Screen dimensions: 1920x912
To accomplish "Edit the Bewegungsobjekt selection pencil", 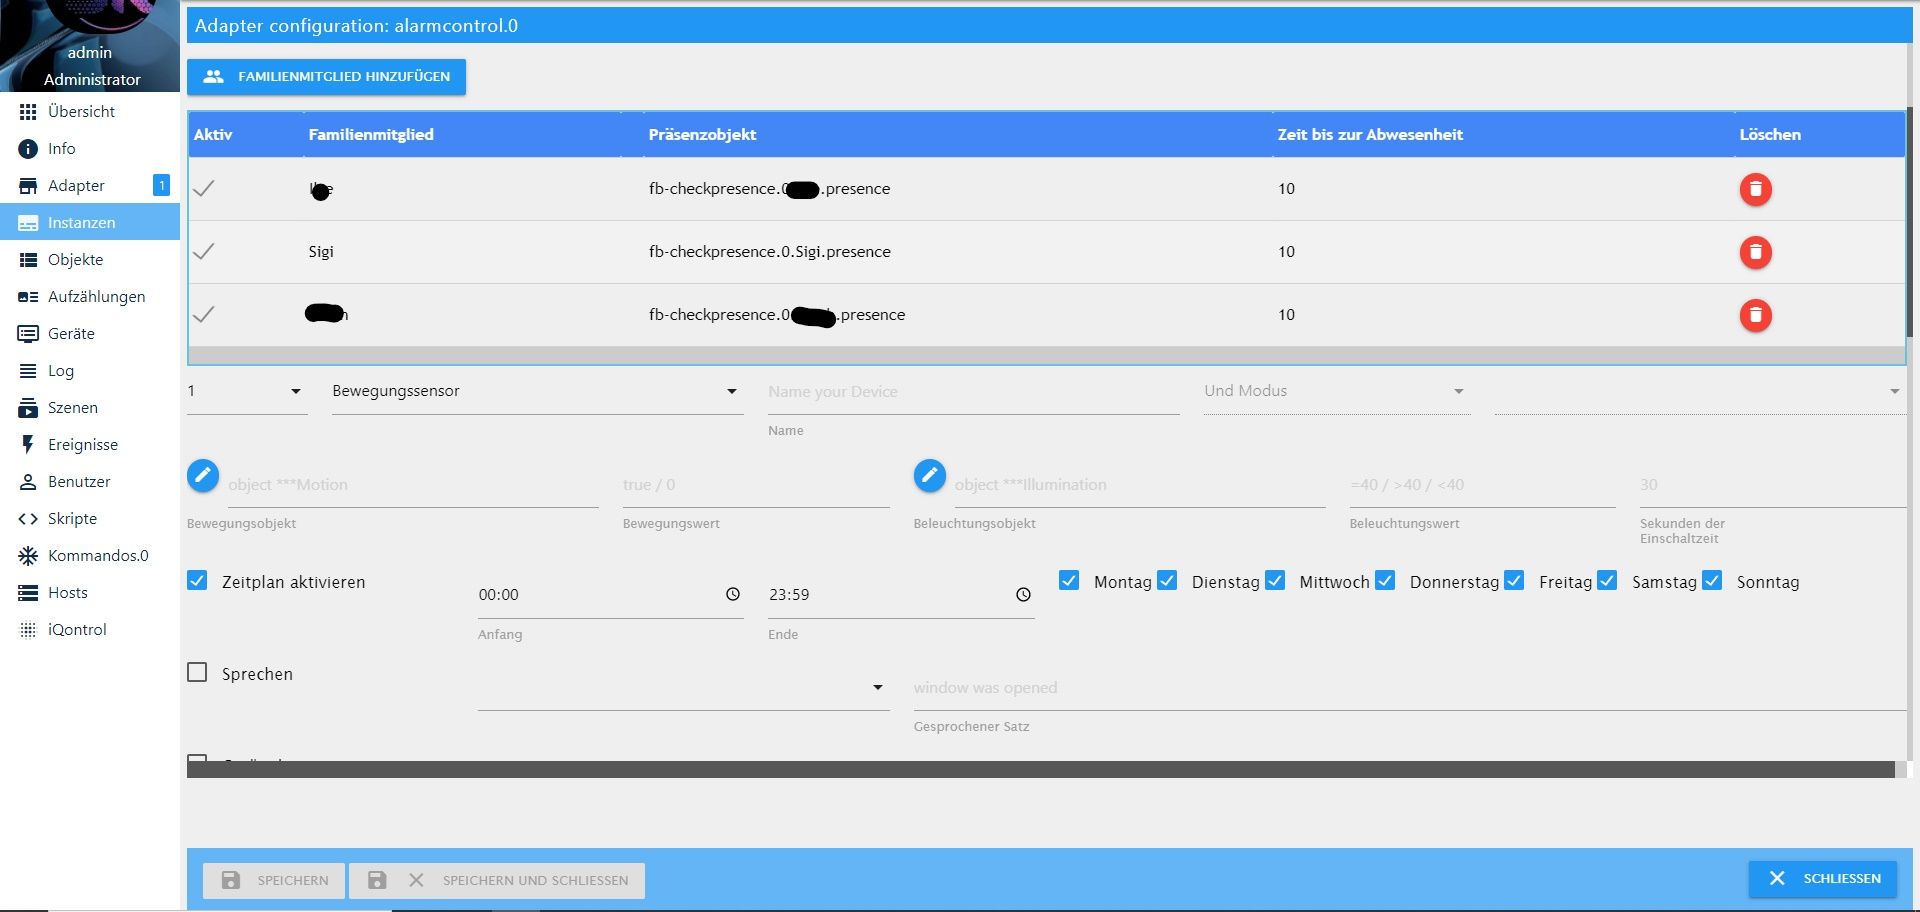I will tap(203, 476).
